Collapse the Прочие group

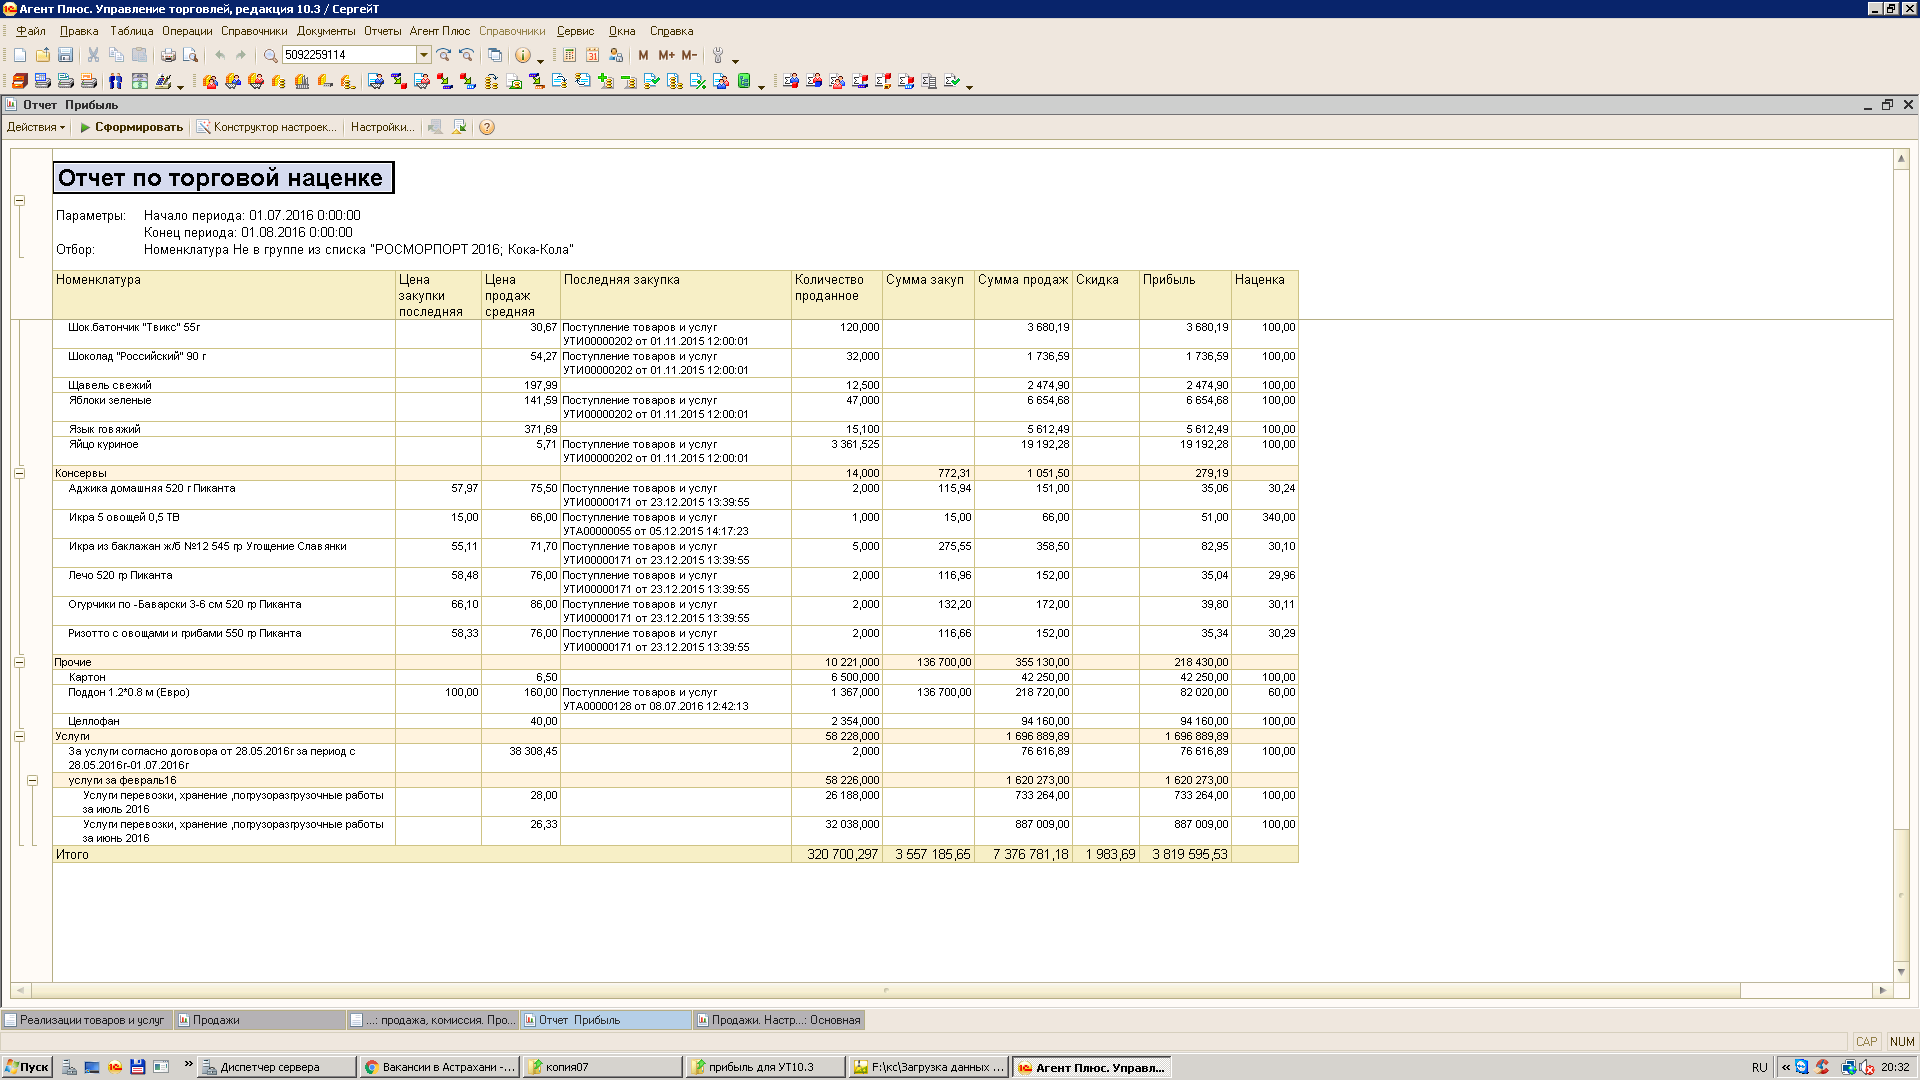[19, 662]
